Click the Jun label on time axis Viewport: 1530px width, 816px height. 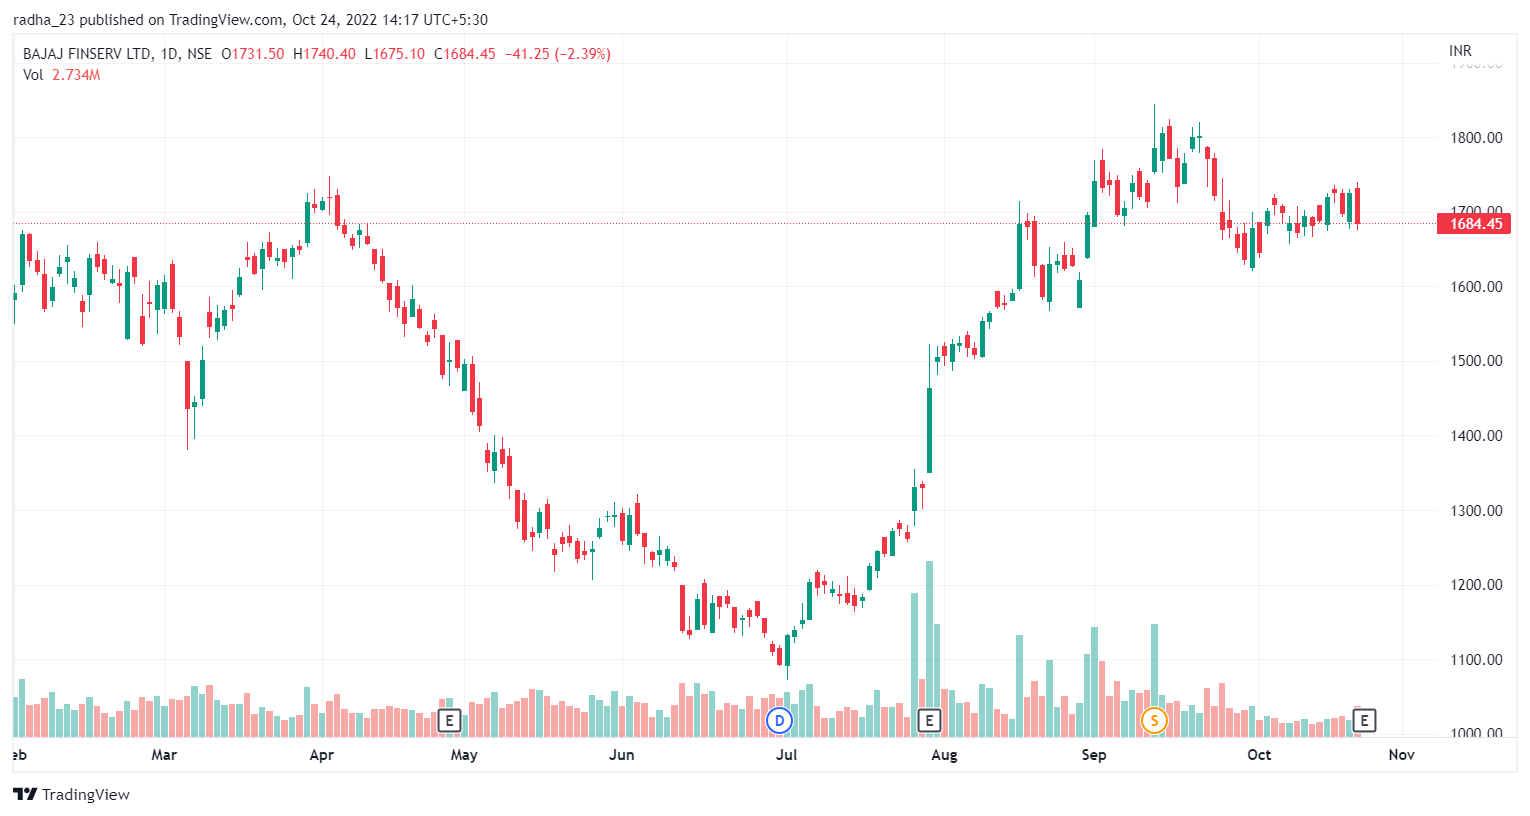coord(622,755)
